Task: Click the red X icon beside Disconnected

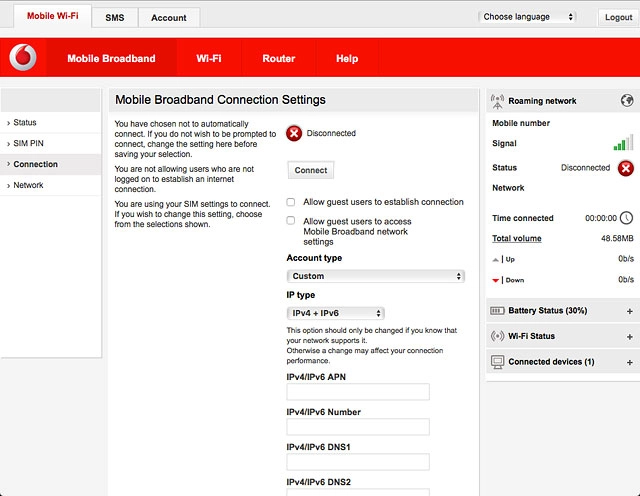Action: [294, 133]
